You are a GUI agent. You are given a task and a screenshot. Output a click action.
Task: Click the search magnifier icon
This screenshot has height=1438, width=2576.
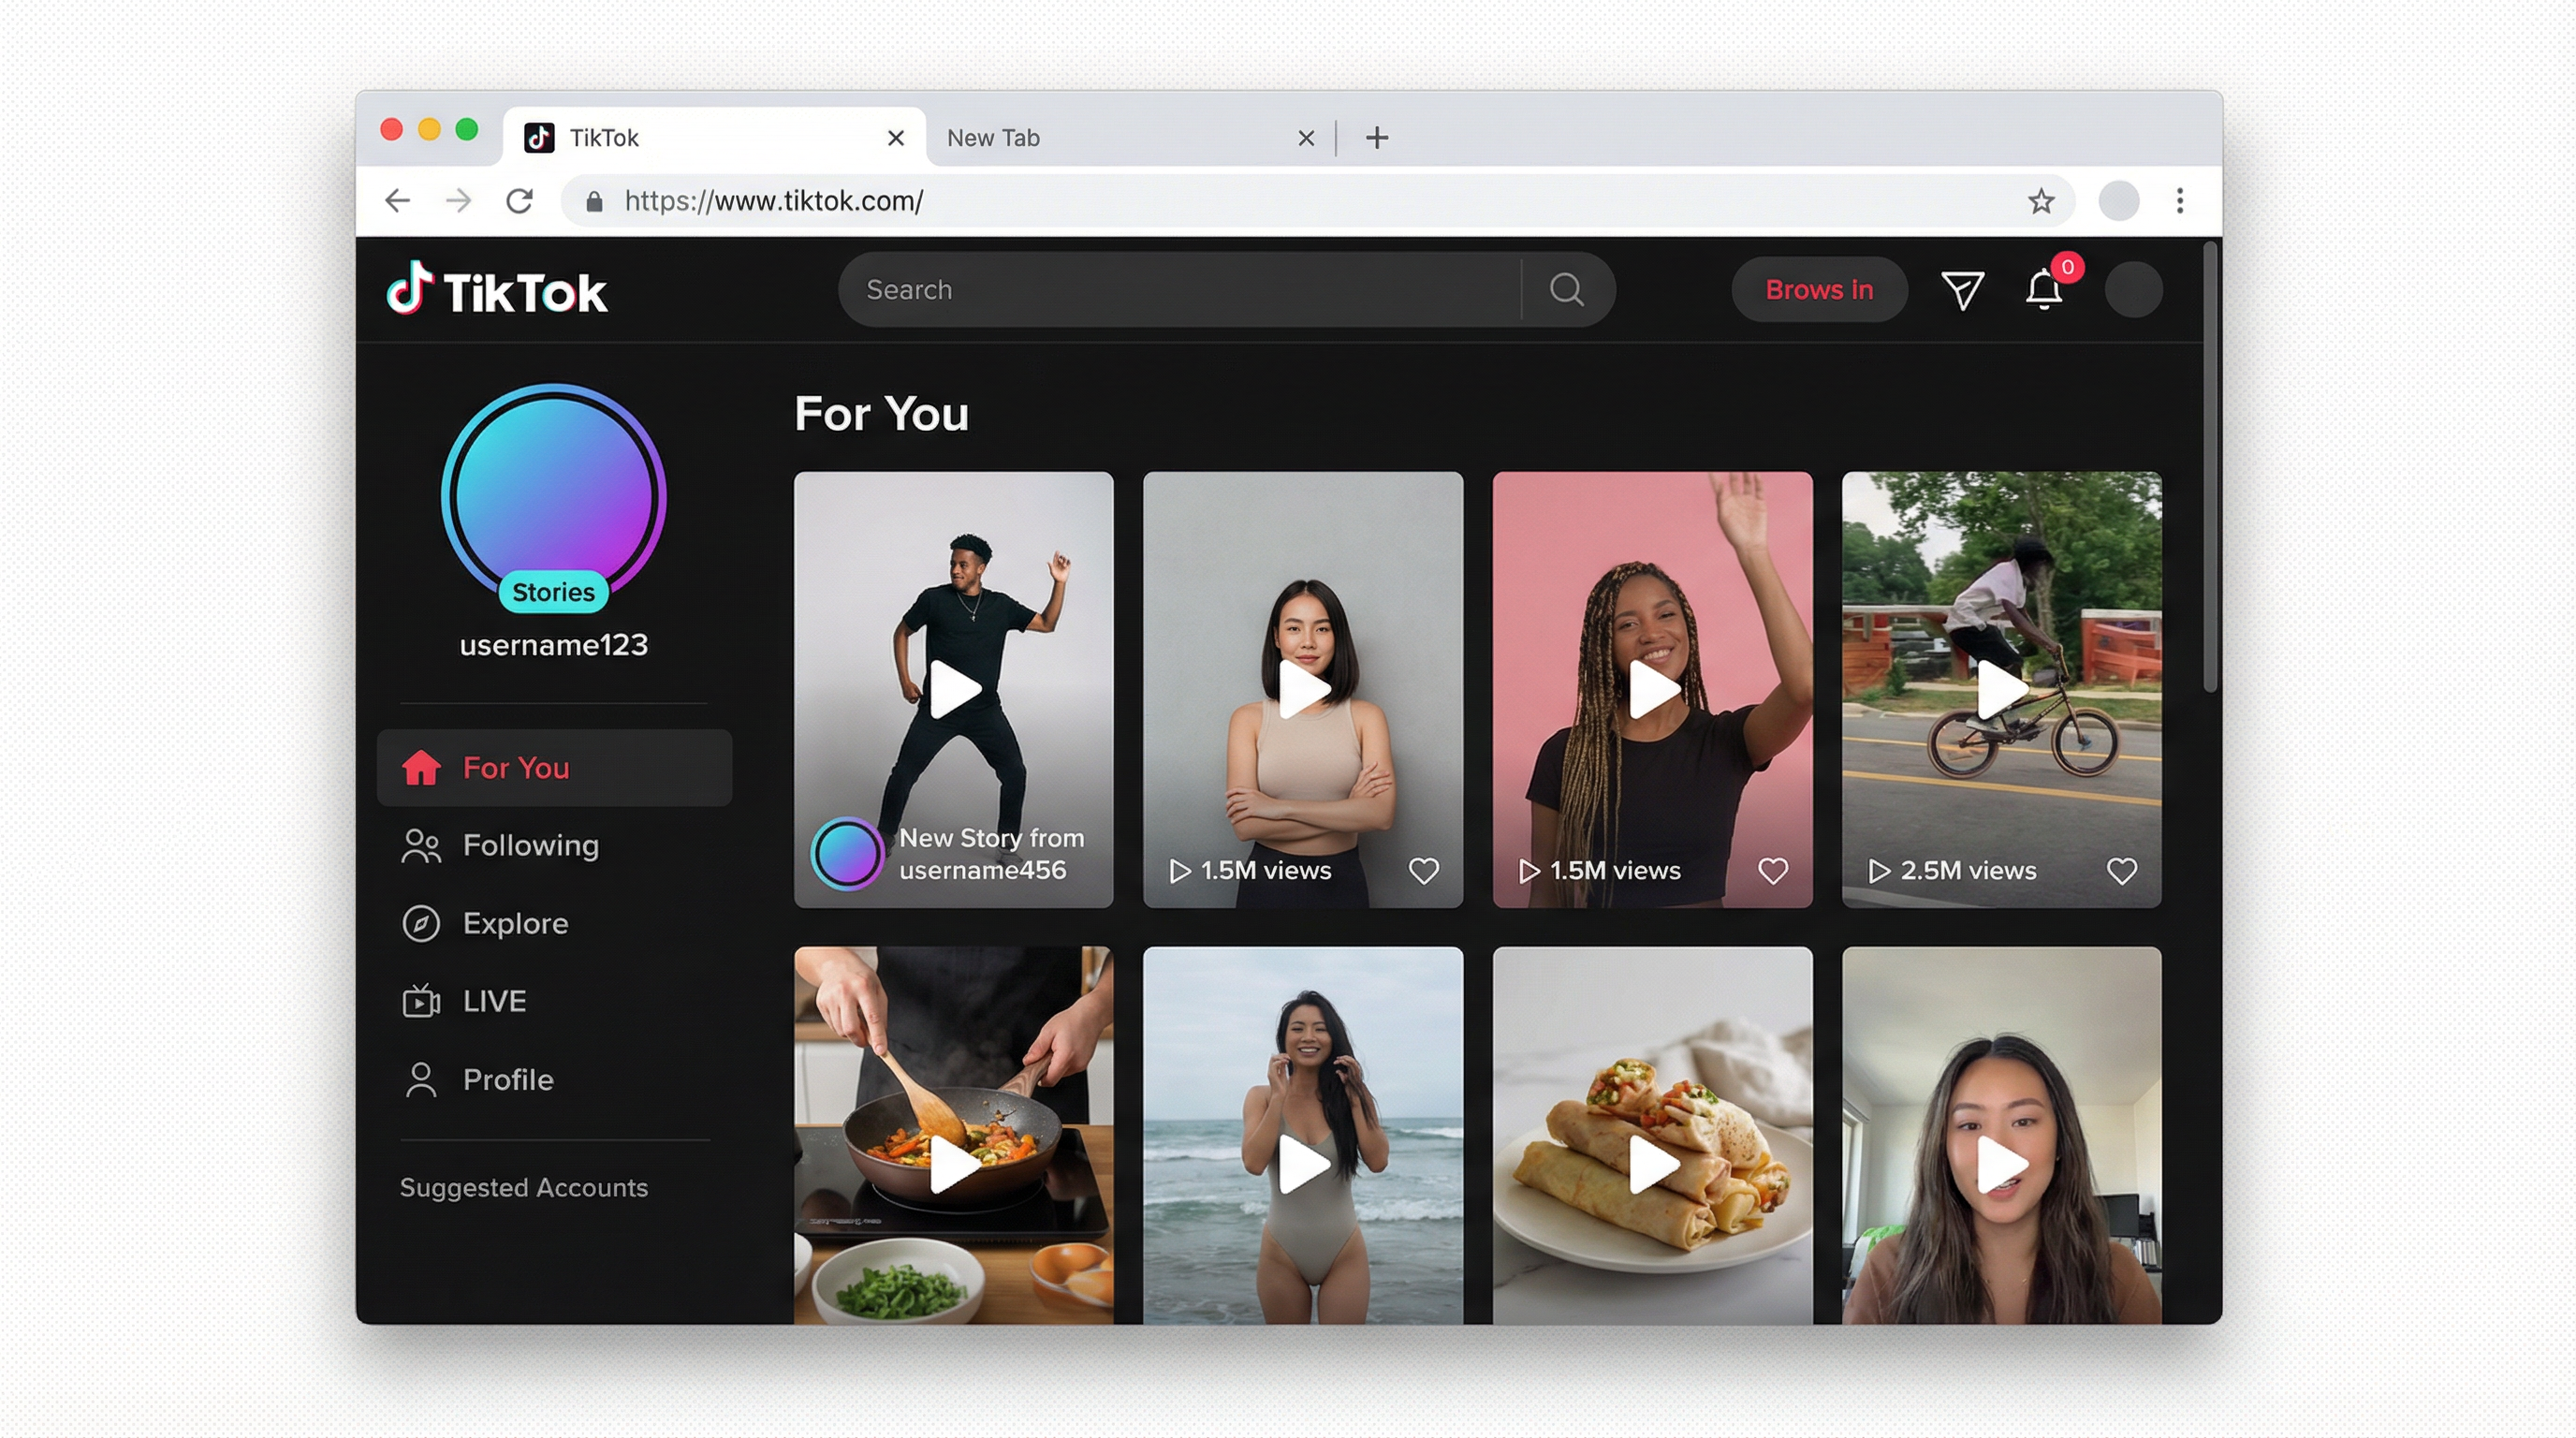click(x=1566, y=290)
